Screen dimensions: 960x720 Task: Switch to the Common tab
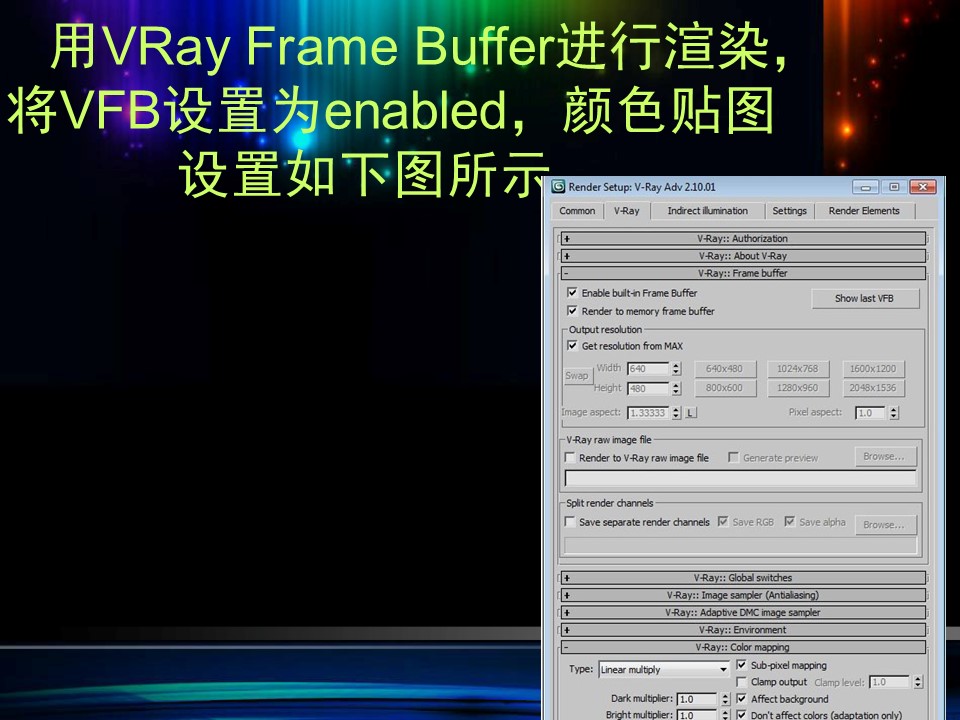577,211
